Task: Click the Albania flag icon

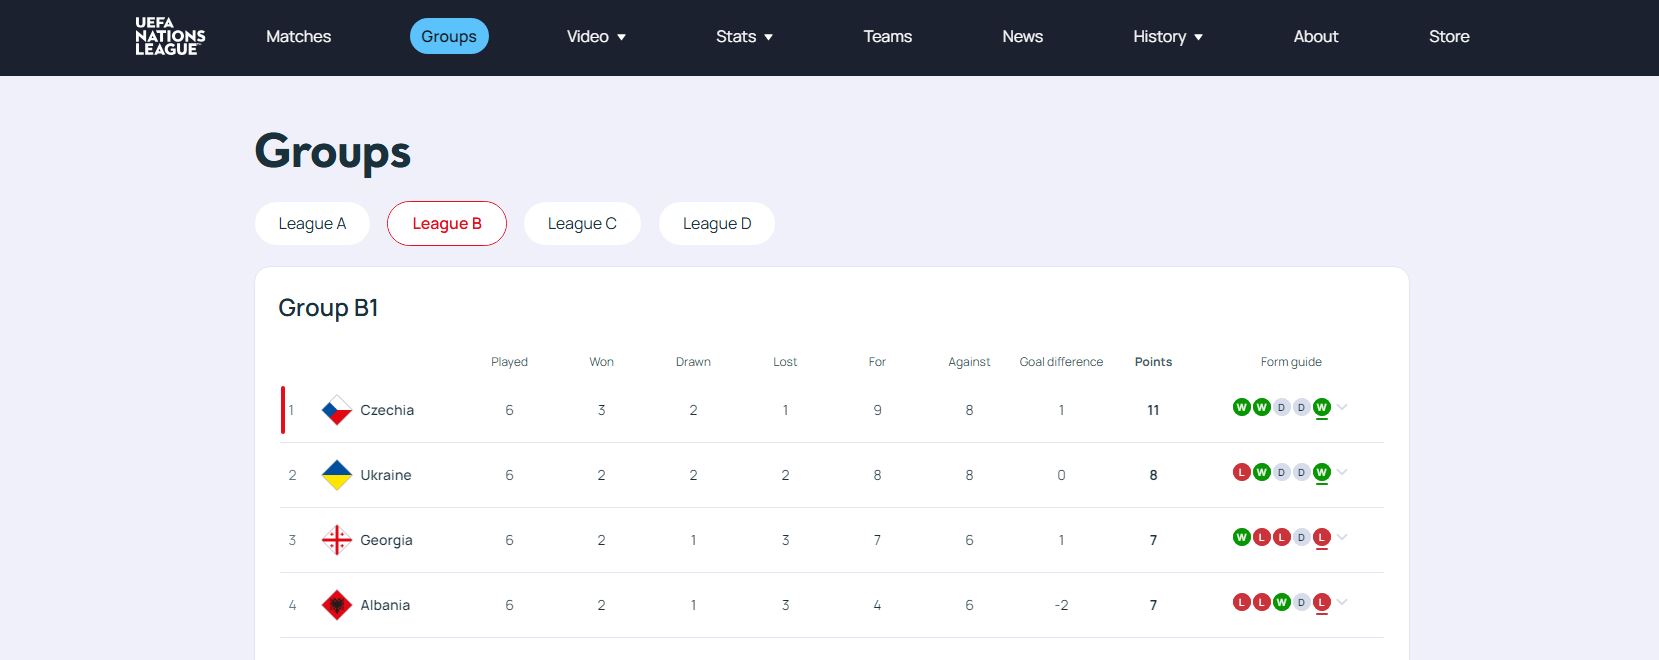Action: (x=336, y=605)
